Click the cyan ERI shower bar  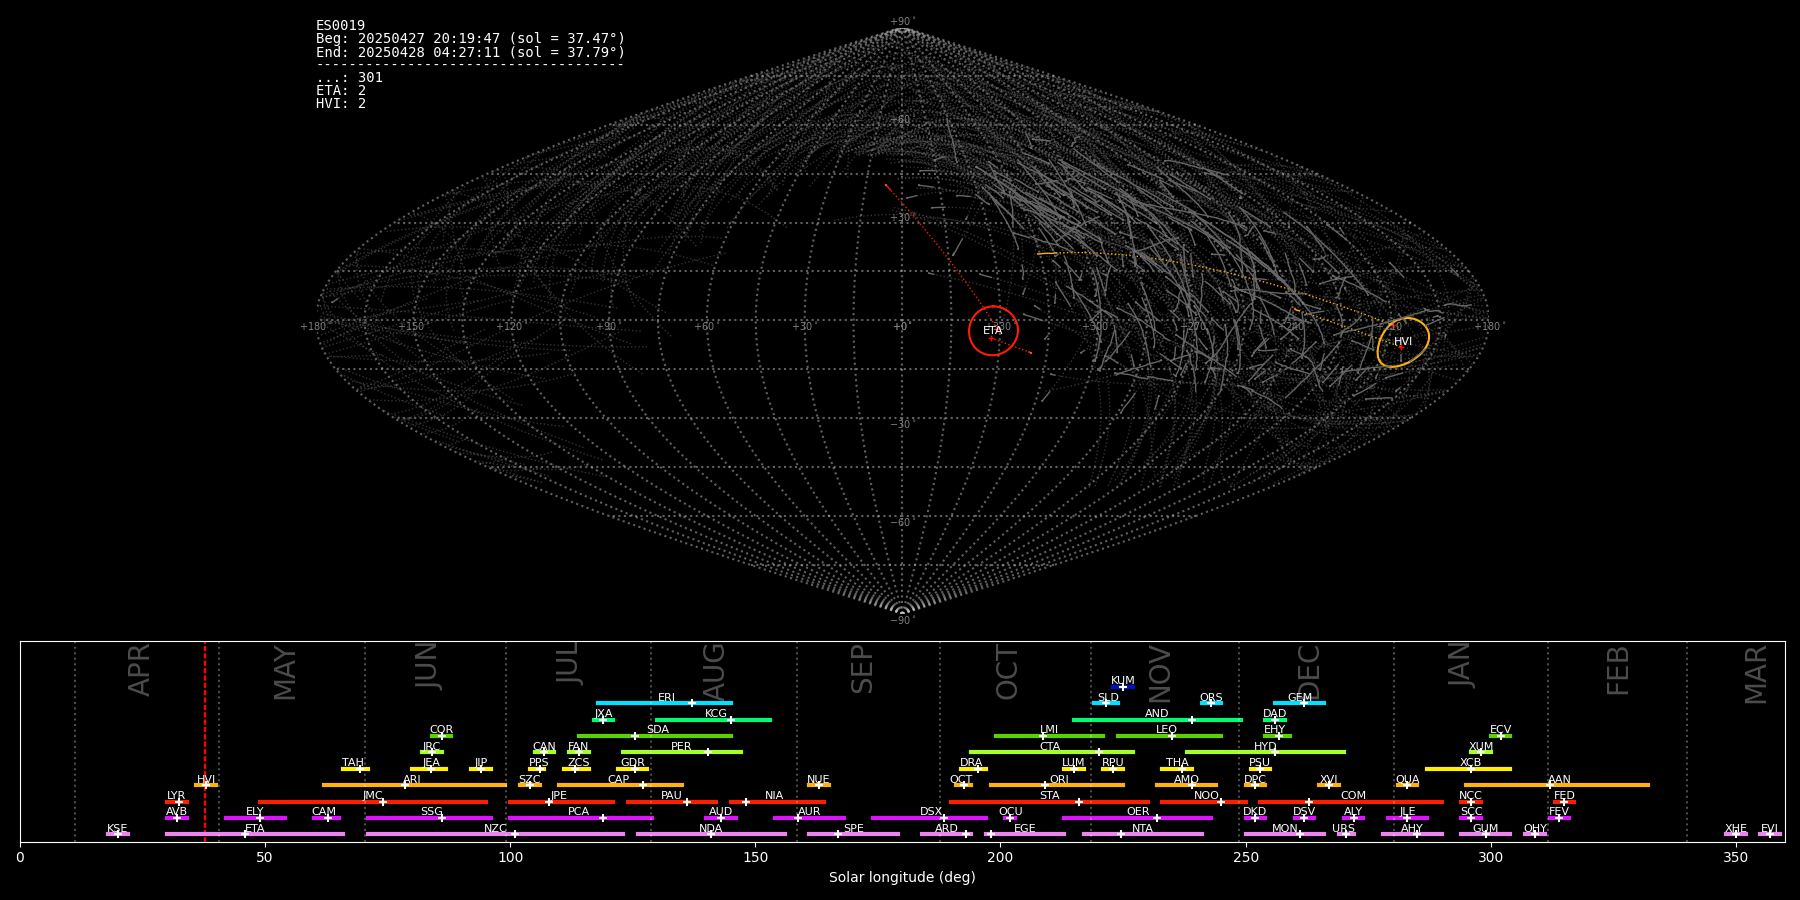click(x=664, y=703)
